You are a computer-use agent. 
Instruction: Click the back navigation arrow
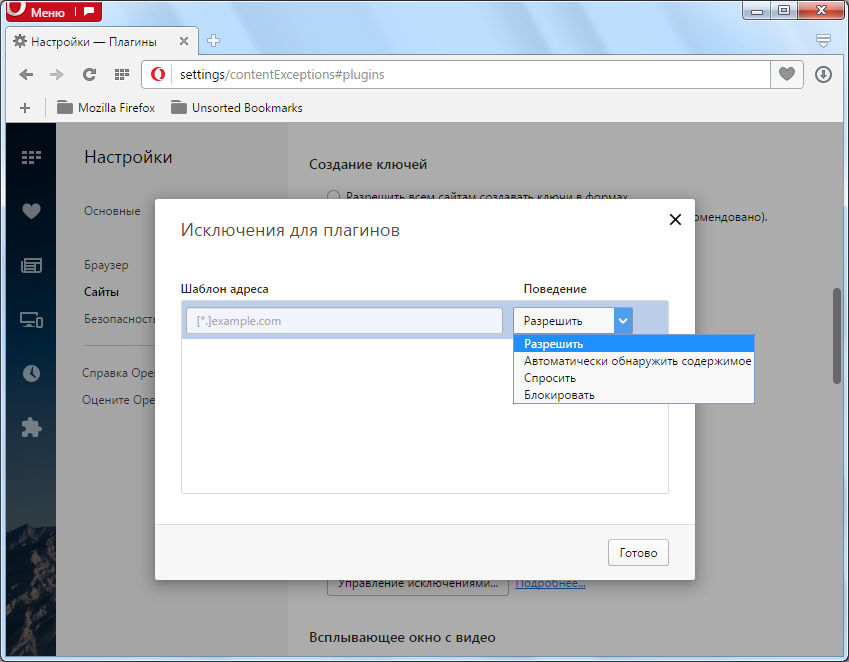[26, 75]
